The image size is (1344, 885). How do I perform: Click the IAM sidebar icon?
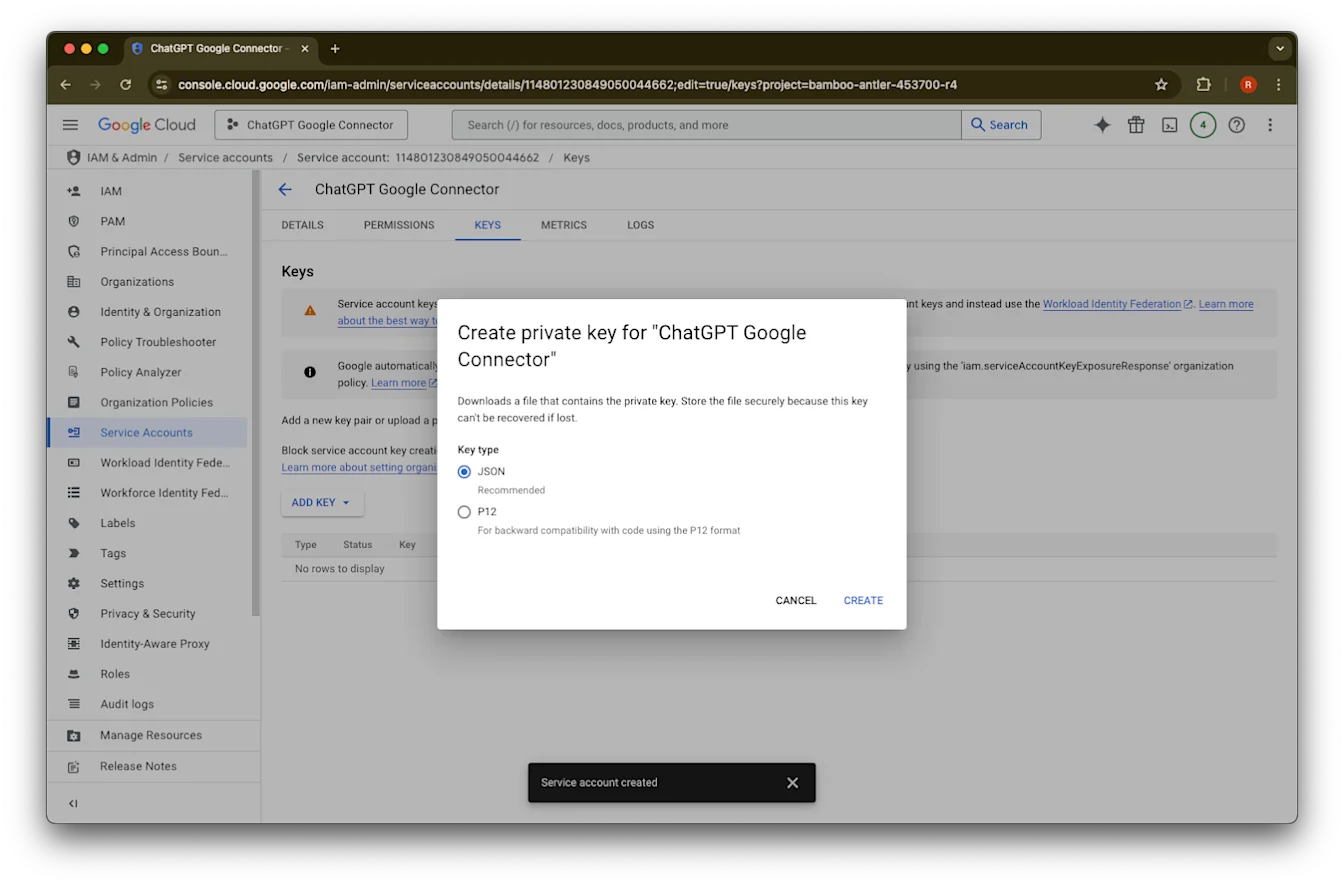coord(73,191)
